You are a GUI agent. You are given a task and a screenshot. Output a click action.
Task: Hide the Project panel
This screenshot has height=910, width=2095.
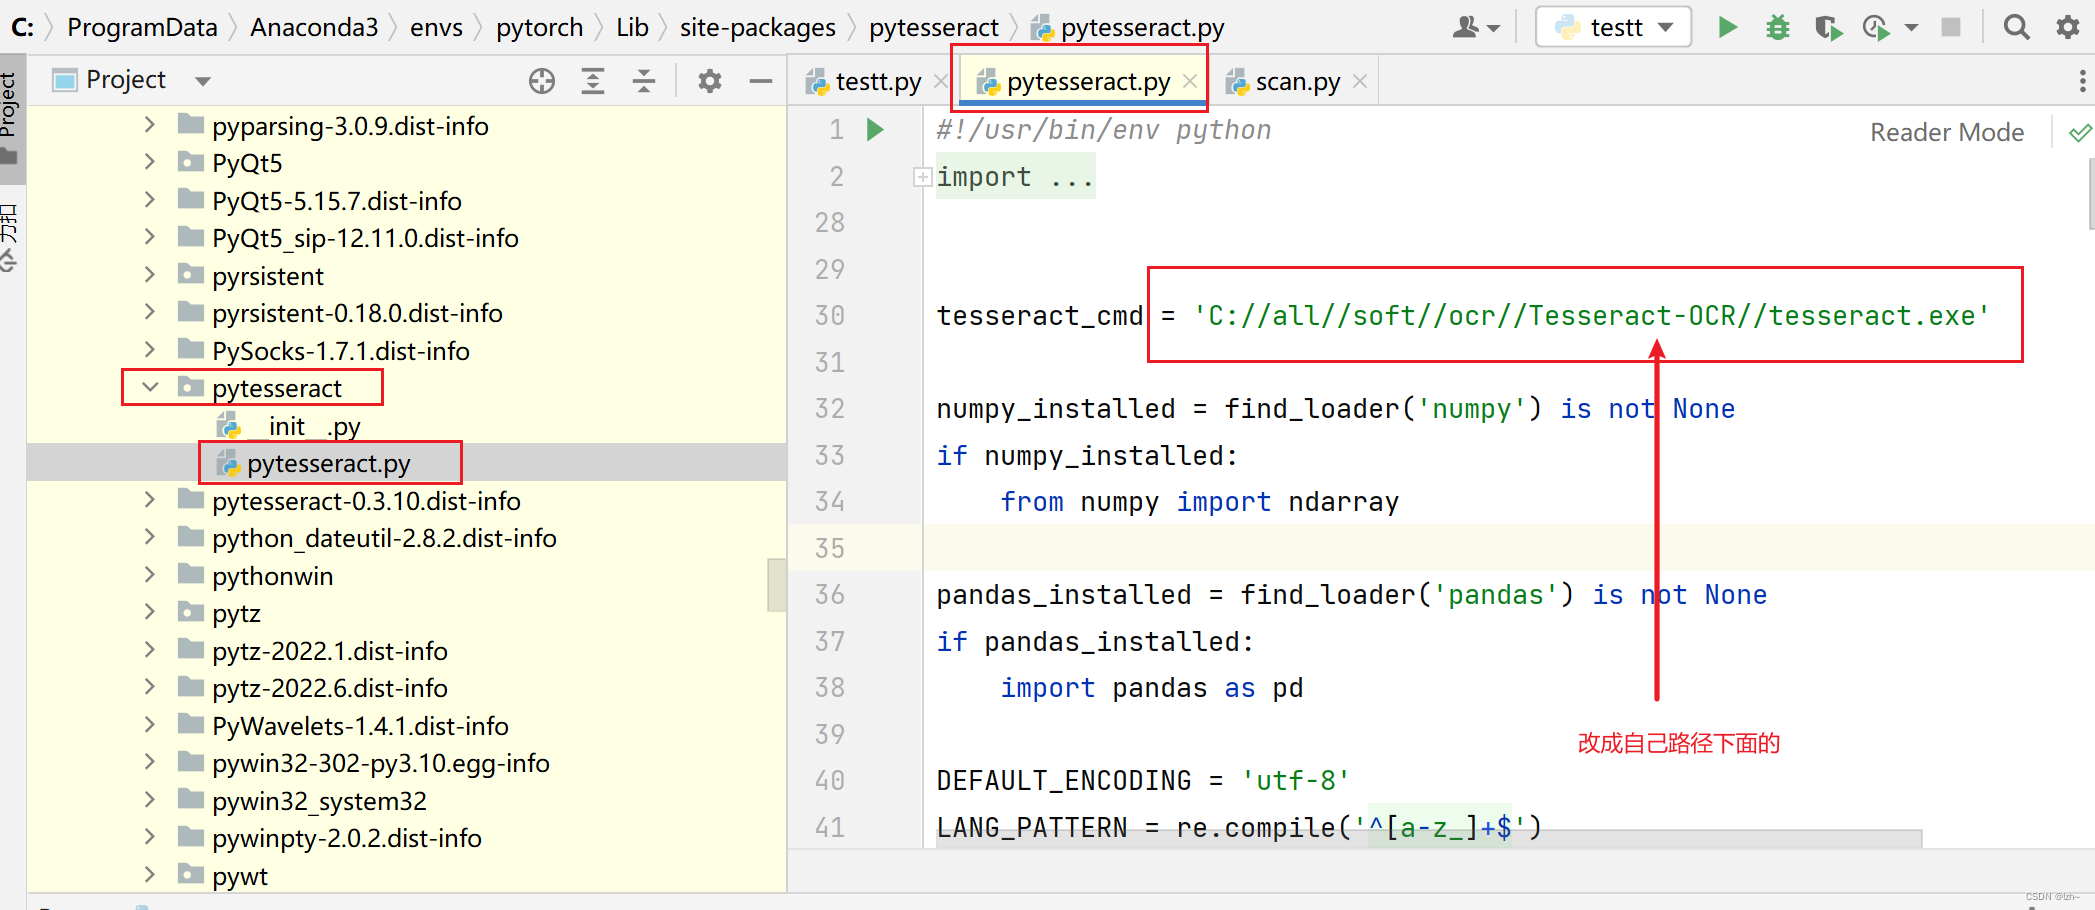click(761, 81)
